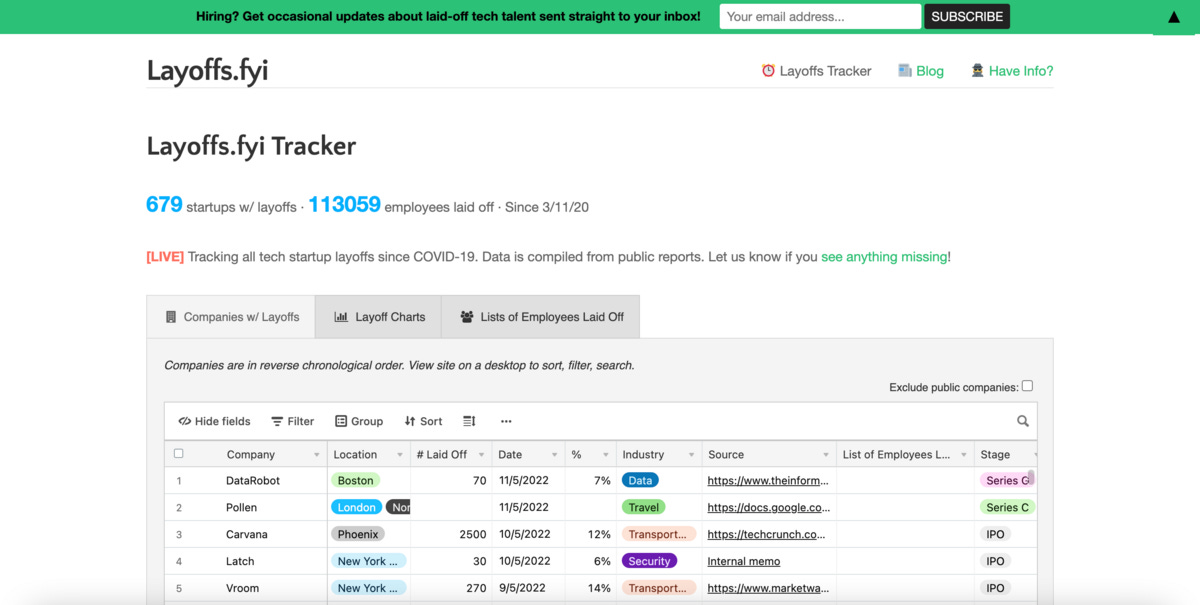Expand the # Laid Off column dropdown arrow
This screenshot has height=605, width=1200.
(481, 455)
